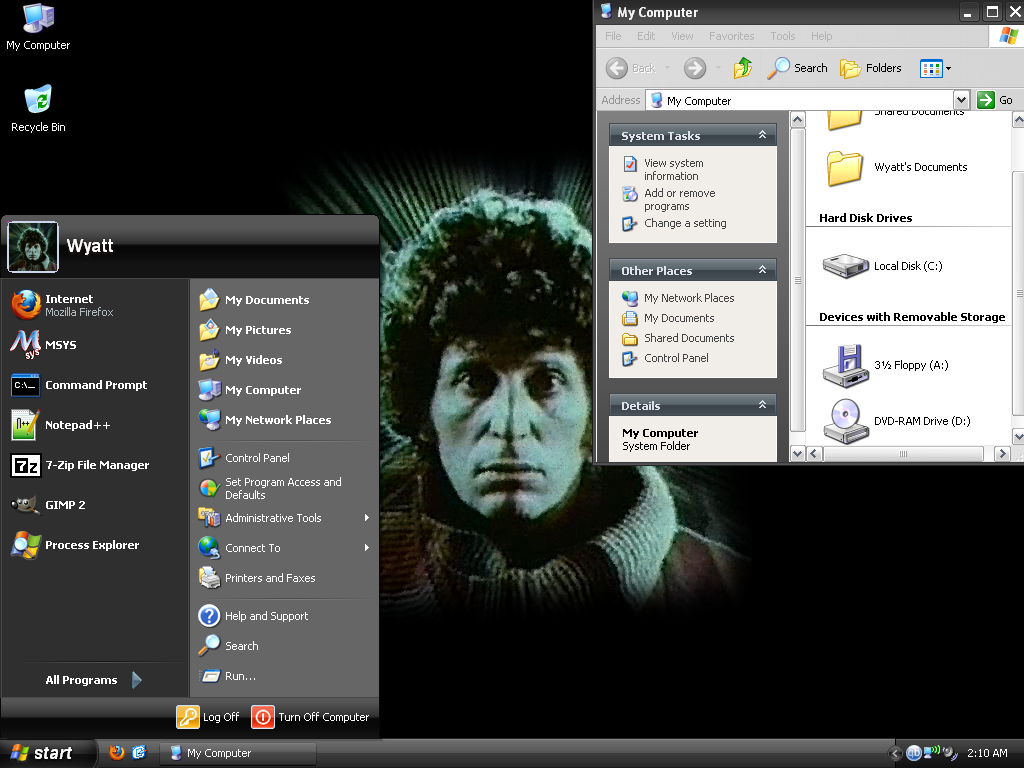Click the Address bar field
The width and height of the screenshot is (1024, 768).
tap(800, 100)
